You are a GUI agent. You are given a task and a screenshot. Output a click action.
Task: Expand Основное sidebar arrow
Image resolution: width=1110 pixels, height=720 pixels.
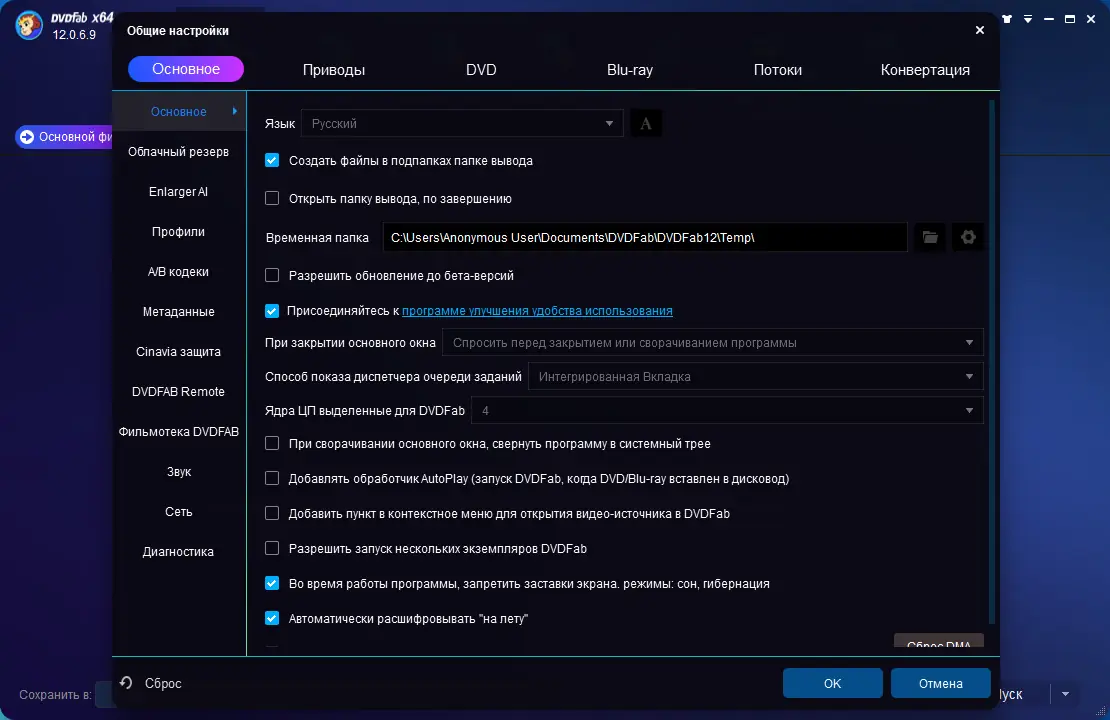(234, 111)
